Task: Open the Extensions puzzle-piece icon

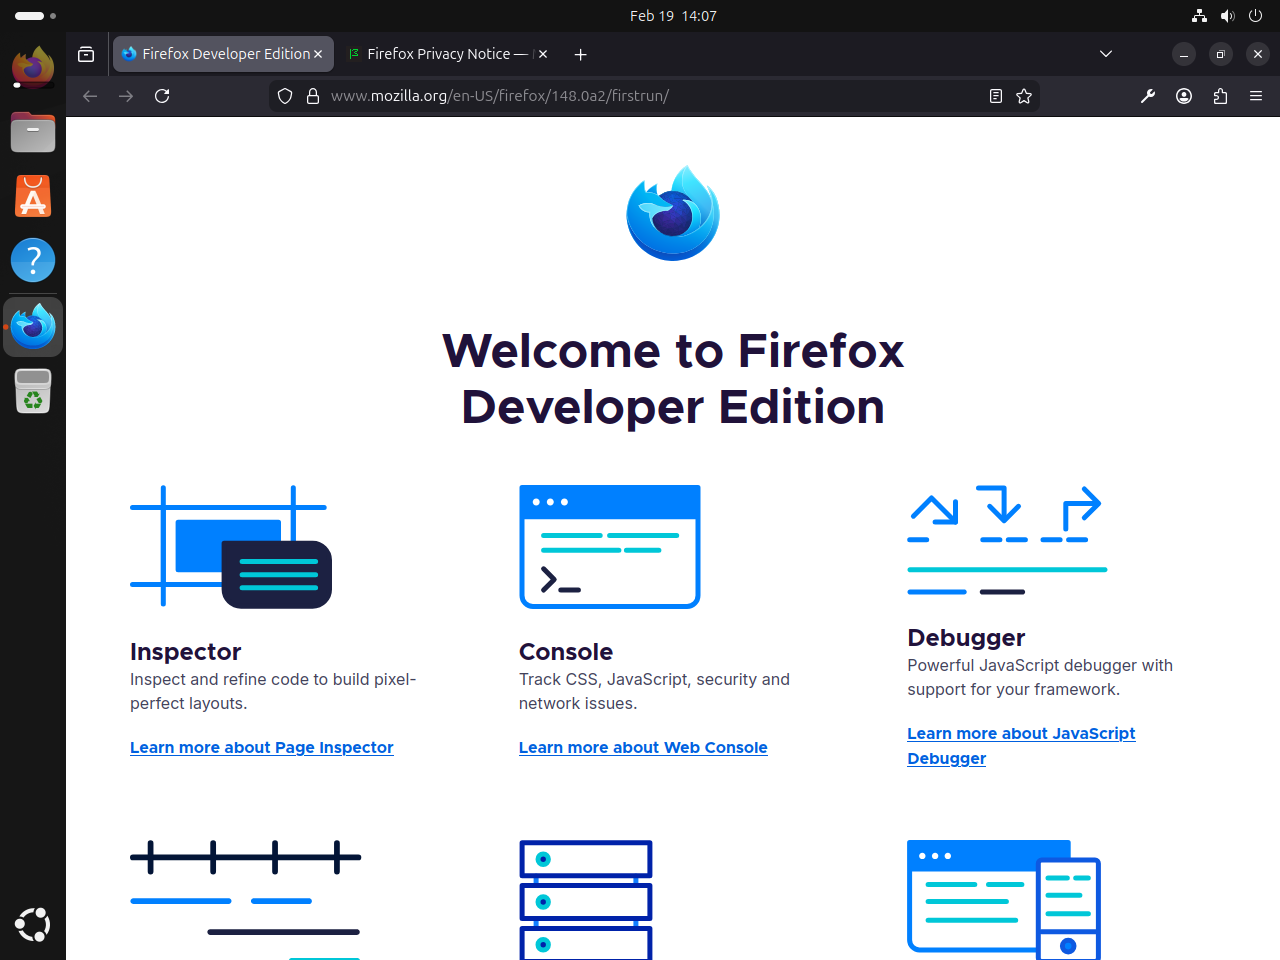Action: [x=1219, y=96]
